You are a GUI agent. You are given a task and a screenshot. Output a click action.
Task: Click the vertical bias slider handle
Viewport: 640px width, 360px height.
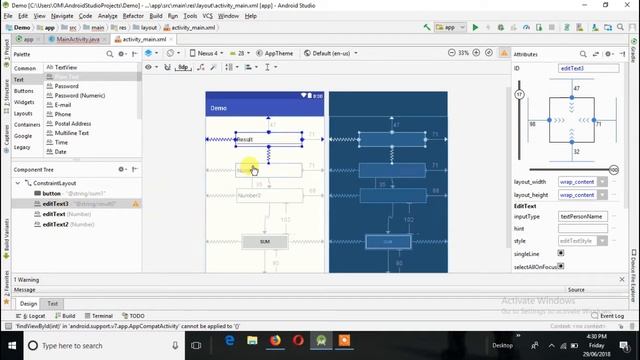click(x=519, y=94)
